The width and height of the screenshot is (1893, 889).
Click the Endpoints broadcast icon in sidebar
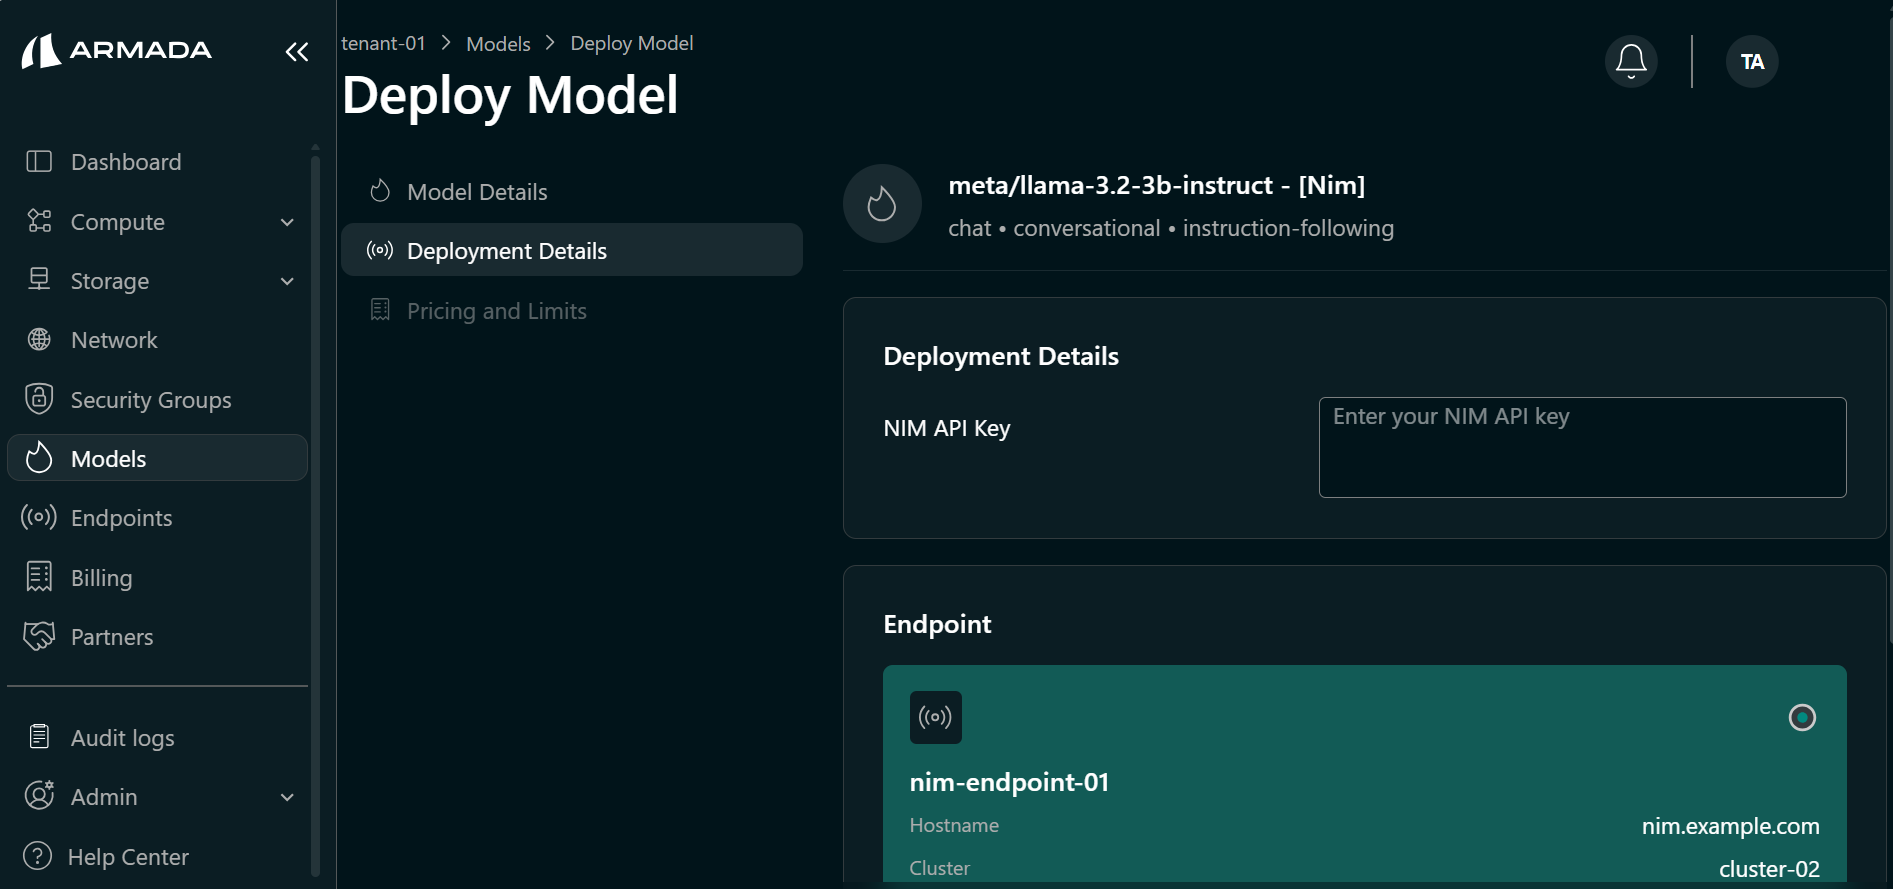pos(39,517)
